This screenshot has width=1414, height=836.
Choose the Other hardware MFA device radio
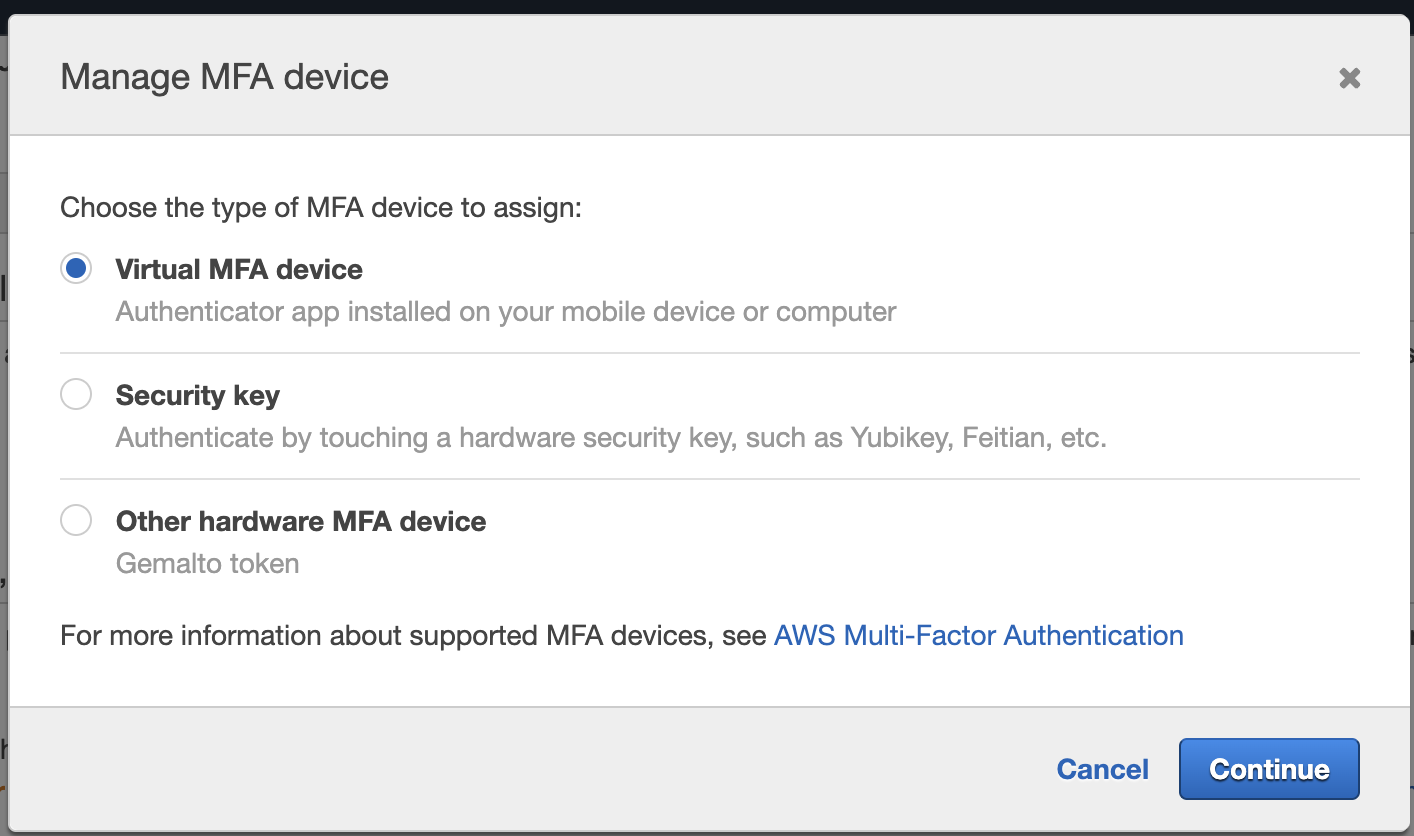tap(76, 521)
